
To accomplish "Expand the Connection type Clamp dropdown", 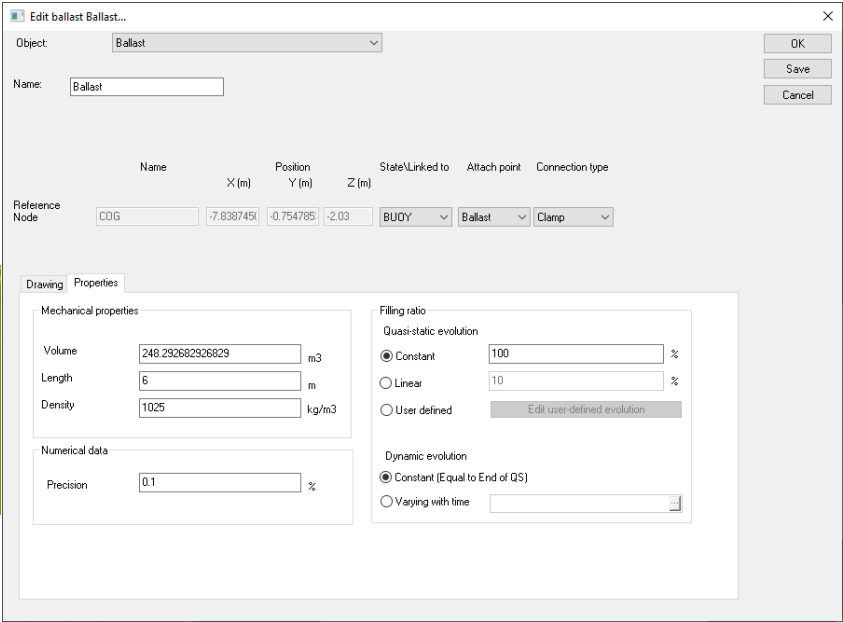I will tap(574, 217).
